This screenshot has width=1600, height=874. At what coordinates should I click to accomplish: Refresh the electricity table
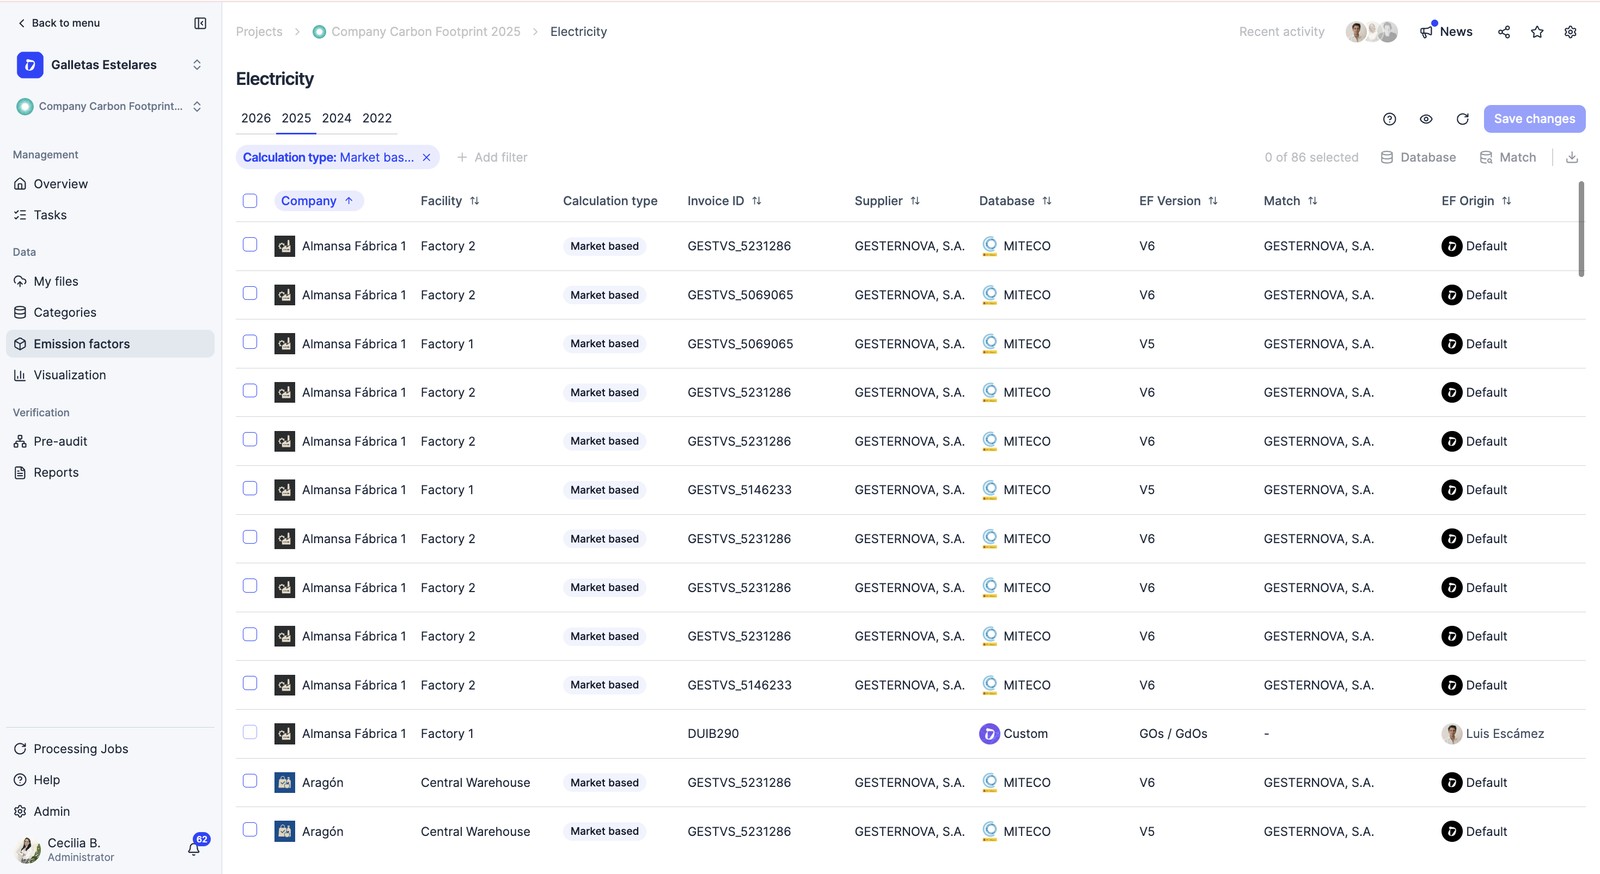coord(1462,119)
